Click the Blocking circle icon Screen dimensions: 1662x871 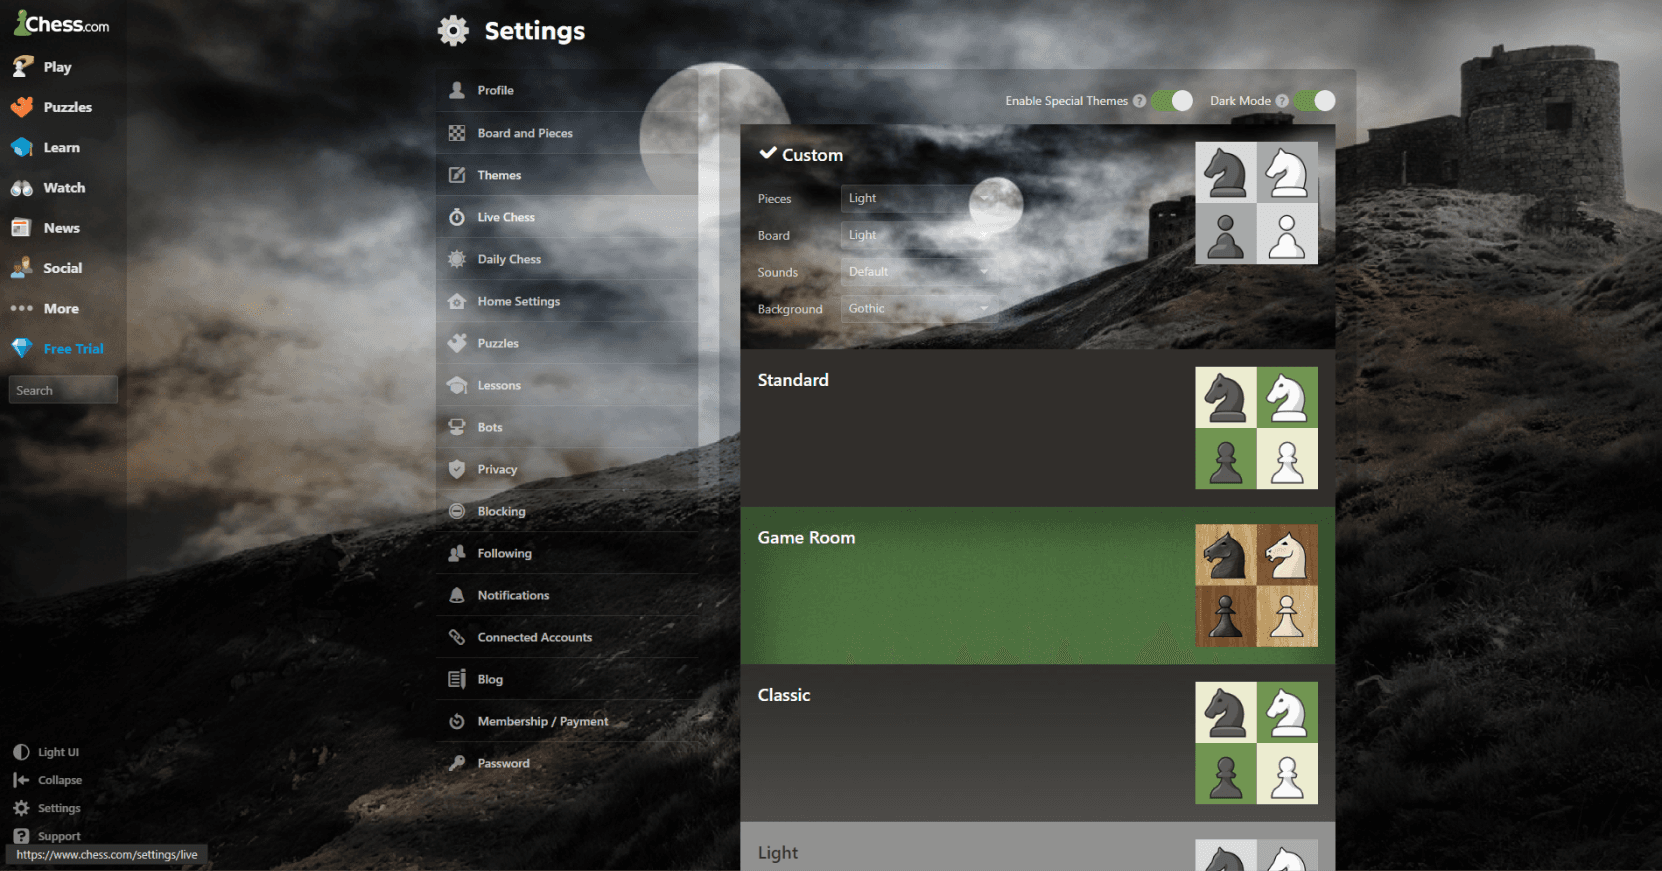click(x=457, y=511)
